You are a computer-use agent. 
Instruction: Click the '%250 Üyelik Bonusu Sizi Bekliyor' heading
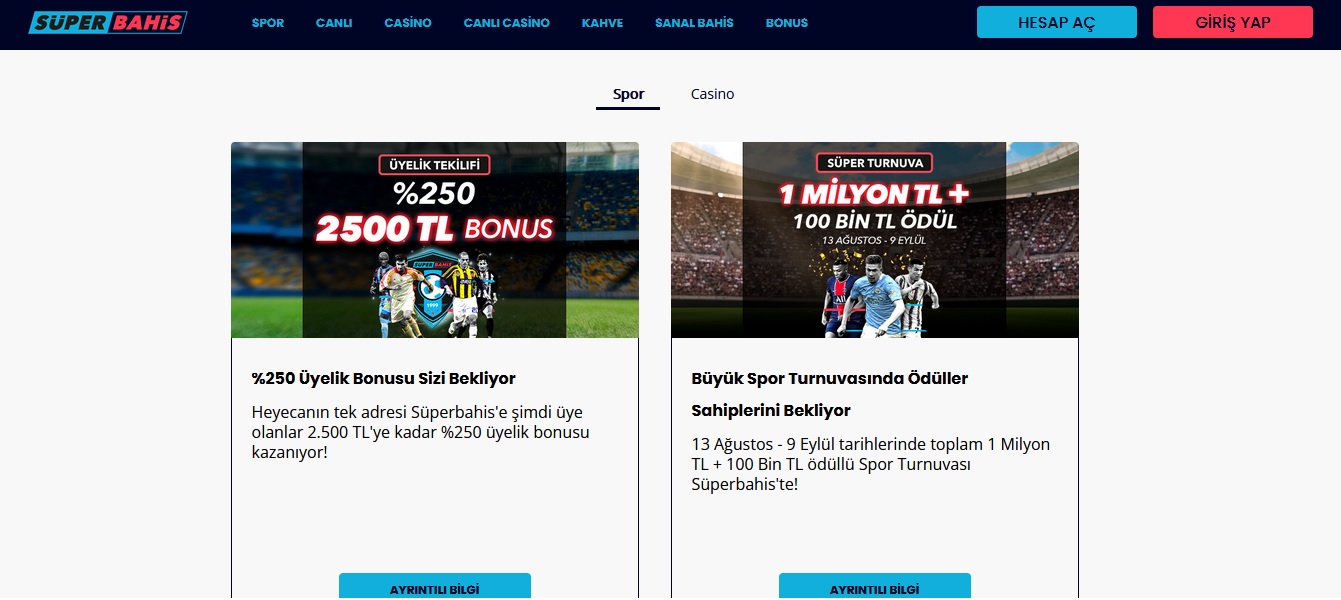click(384, 379)
